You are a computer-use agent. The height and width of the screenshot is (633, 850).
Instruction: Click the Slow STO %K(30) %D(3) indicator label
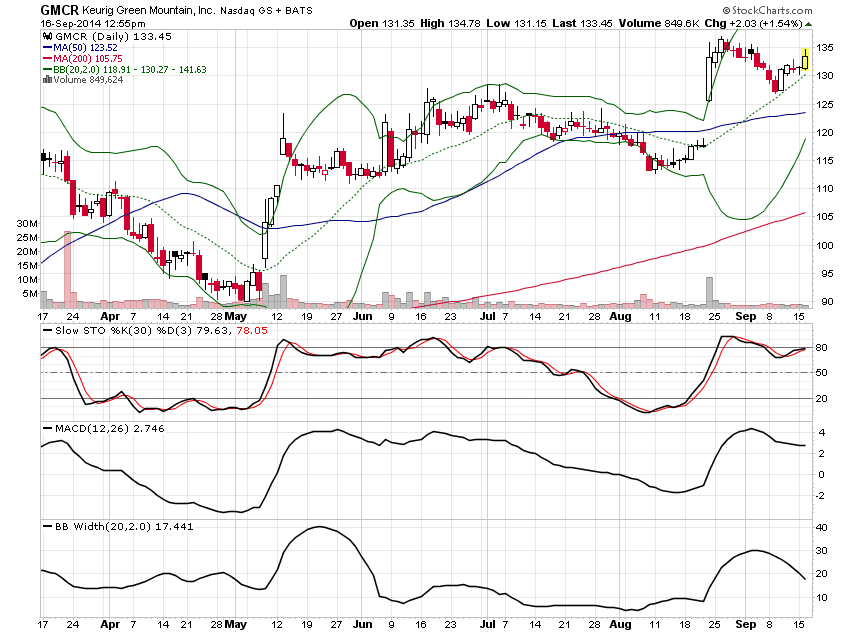point(124,331)
